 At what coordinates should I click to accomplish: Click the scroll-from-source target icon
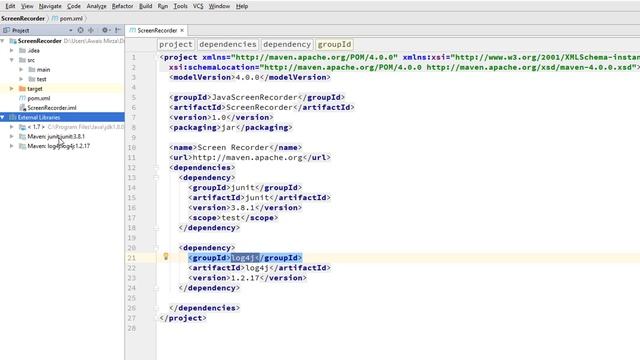(80, 30)
